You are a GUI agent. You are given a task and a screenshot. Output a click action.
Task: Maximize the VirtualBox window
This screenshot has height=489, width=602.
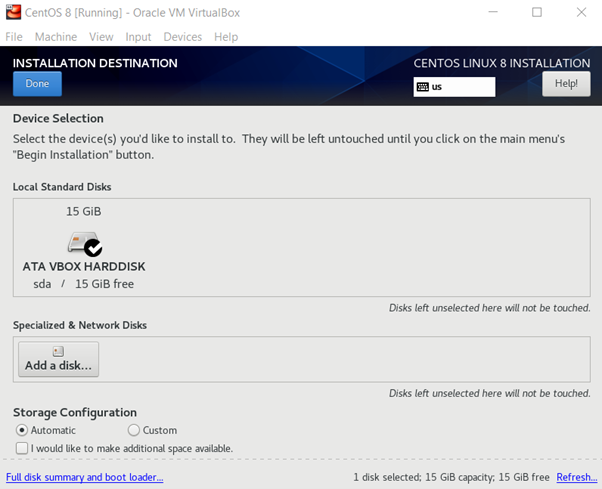click(536, 13)
